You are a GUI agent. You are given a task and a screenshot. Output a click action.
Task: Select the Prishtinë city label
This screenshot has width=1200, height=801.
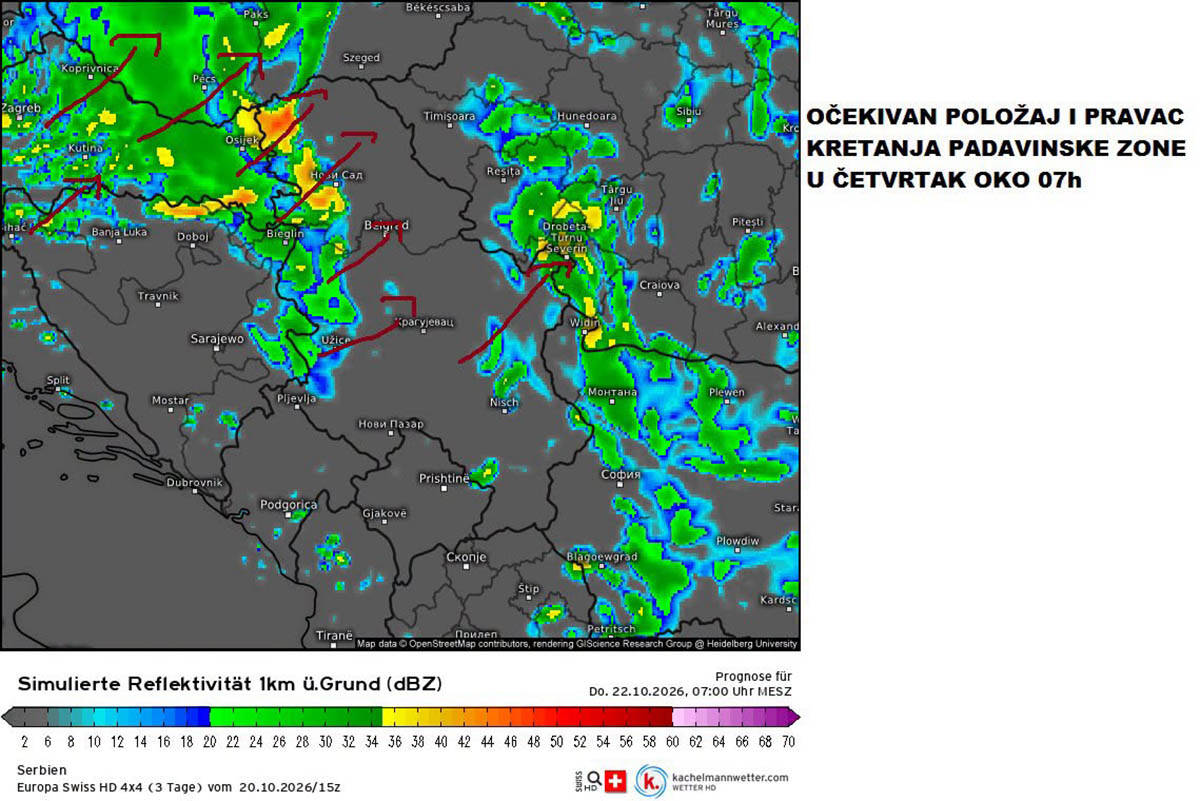[443, 479]
